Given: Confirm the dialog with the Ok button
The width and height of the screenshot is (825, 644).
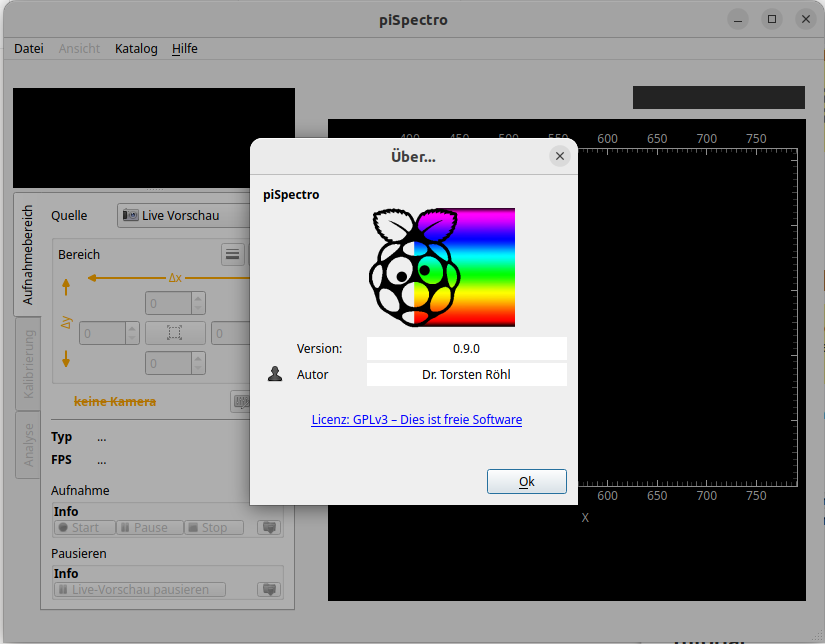Looking at the screenshot, I should pyautogui.click(x=527, y=482).
